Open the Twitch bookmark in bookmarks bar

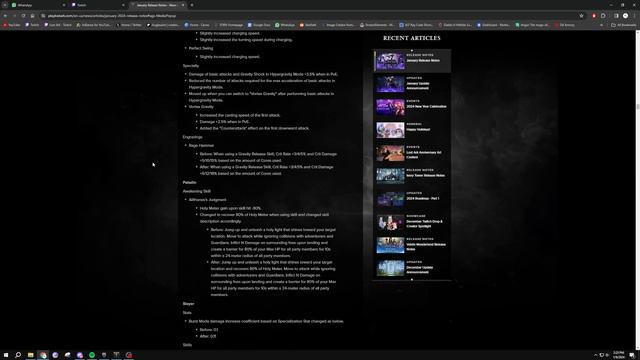32,25
